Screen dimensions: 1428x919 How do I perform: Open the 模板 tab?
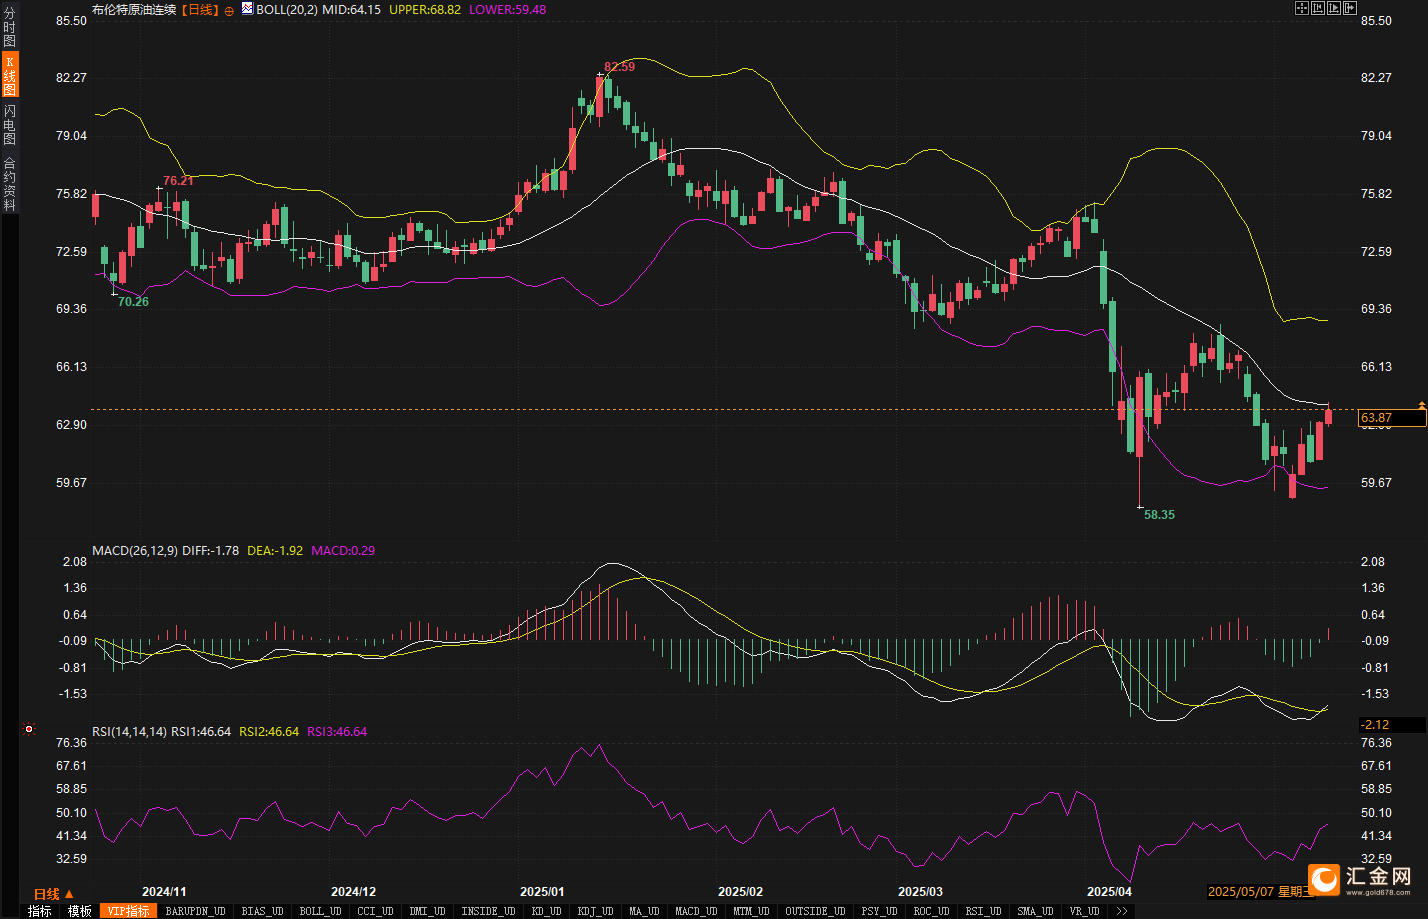click(x=79, y=911)
